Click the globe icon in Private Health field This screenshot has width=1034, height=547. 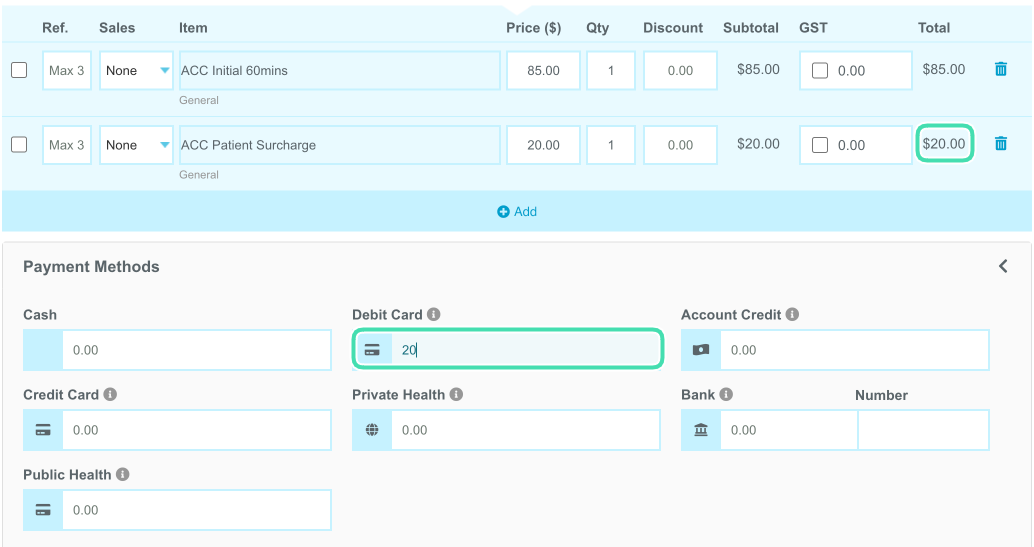tap(372, 430)
